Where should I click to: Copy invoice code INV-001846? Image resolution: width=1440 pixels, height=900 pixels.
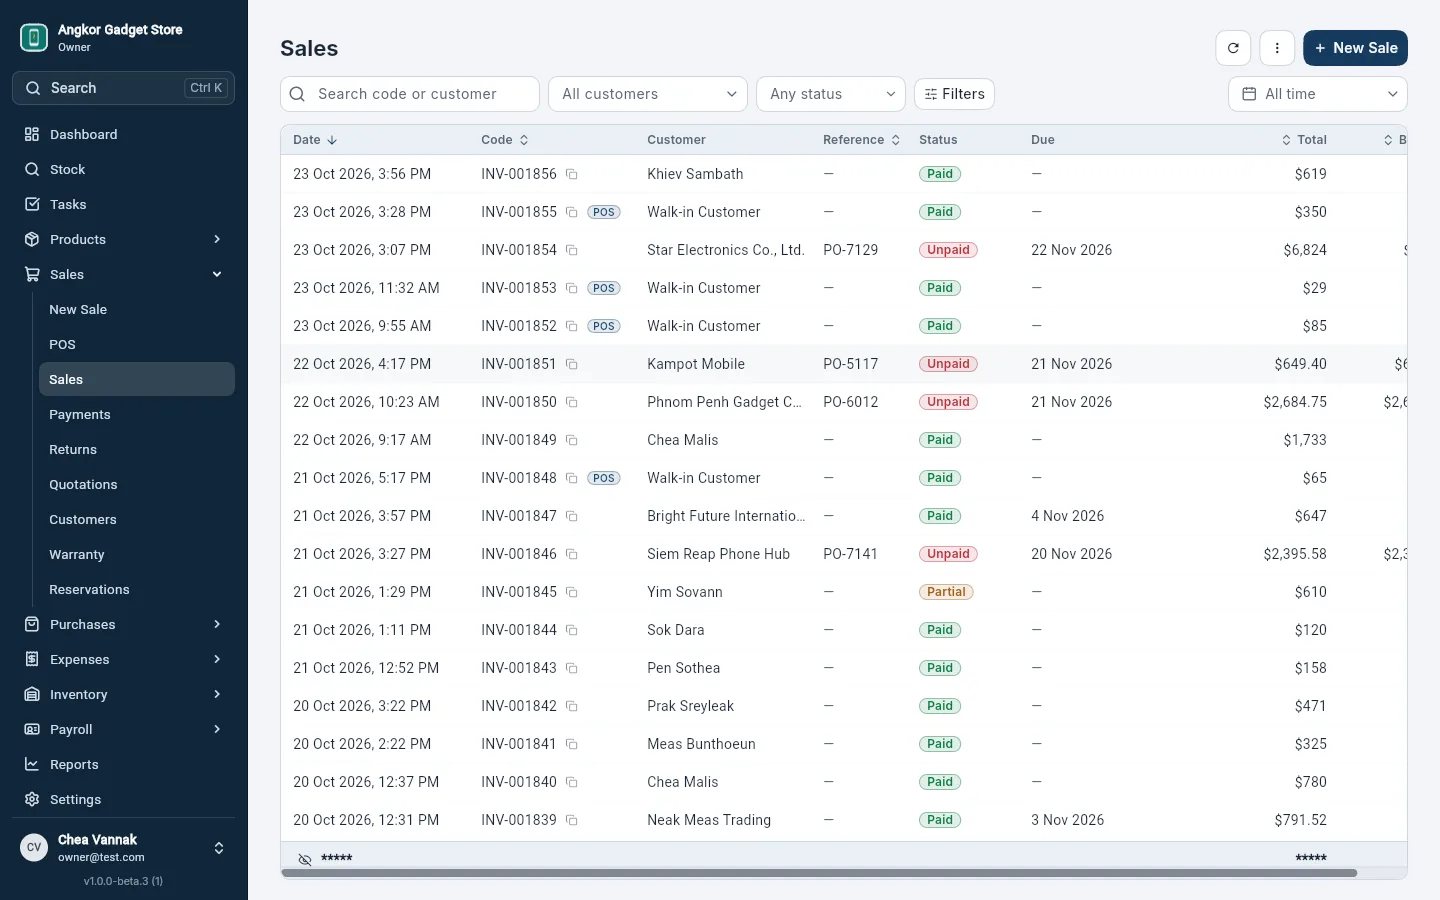point(572,554)
